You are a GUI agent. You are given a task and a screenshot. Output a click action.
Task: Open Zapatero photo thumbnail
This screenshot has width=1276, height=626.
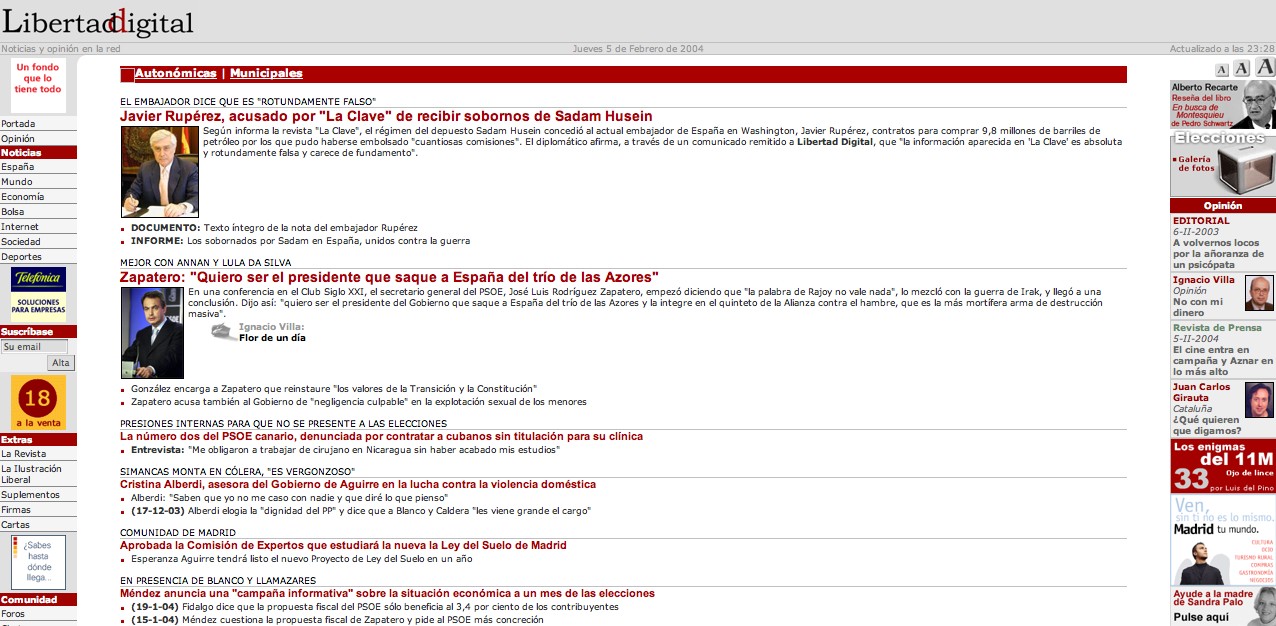pos(152,333)
